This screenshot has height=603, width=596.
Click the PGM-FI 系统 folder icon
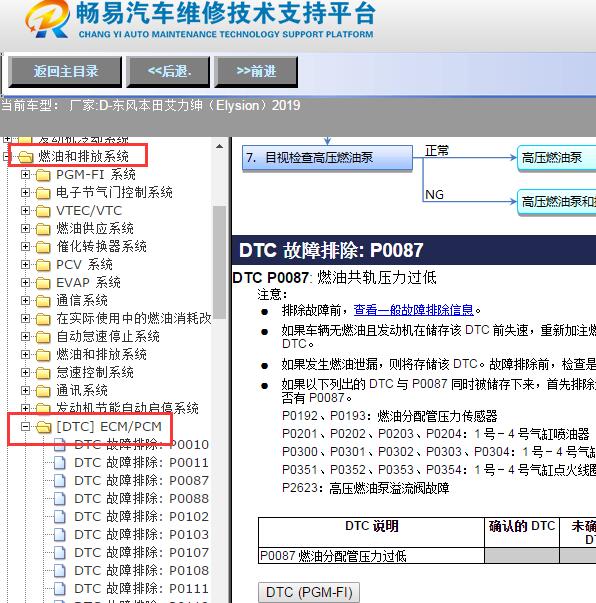click(x=43, y=175)
